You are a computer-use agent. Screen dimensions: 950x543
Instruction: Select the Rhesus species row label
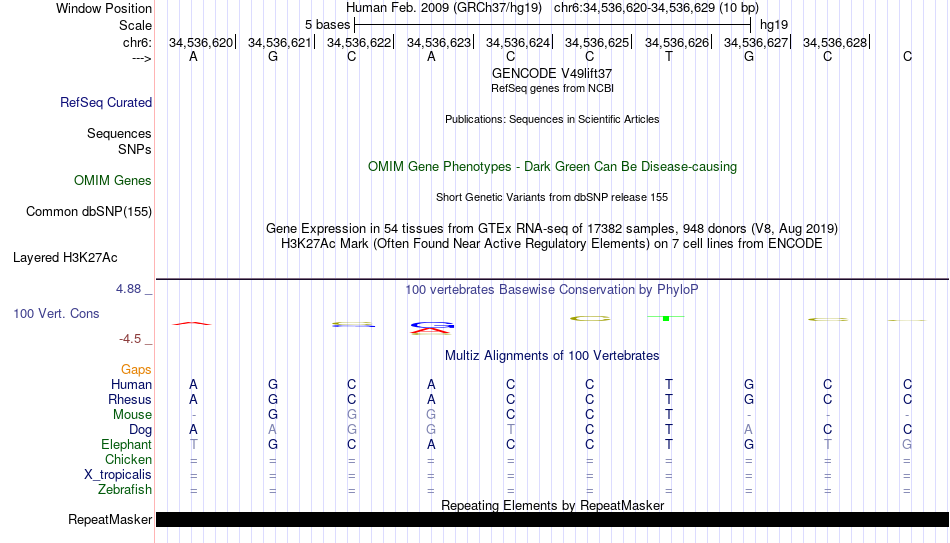click(x=130, y=399)
